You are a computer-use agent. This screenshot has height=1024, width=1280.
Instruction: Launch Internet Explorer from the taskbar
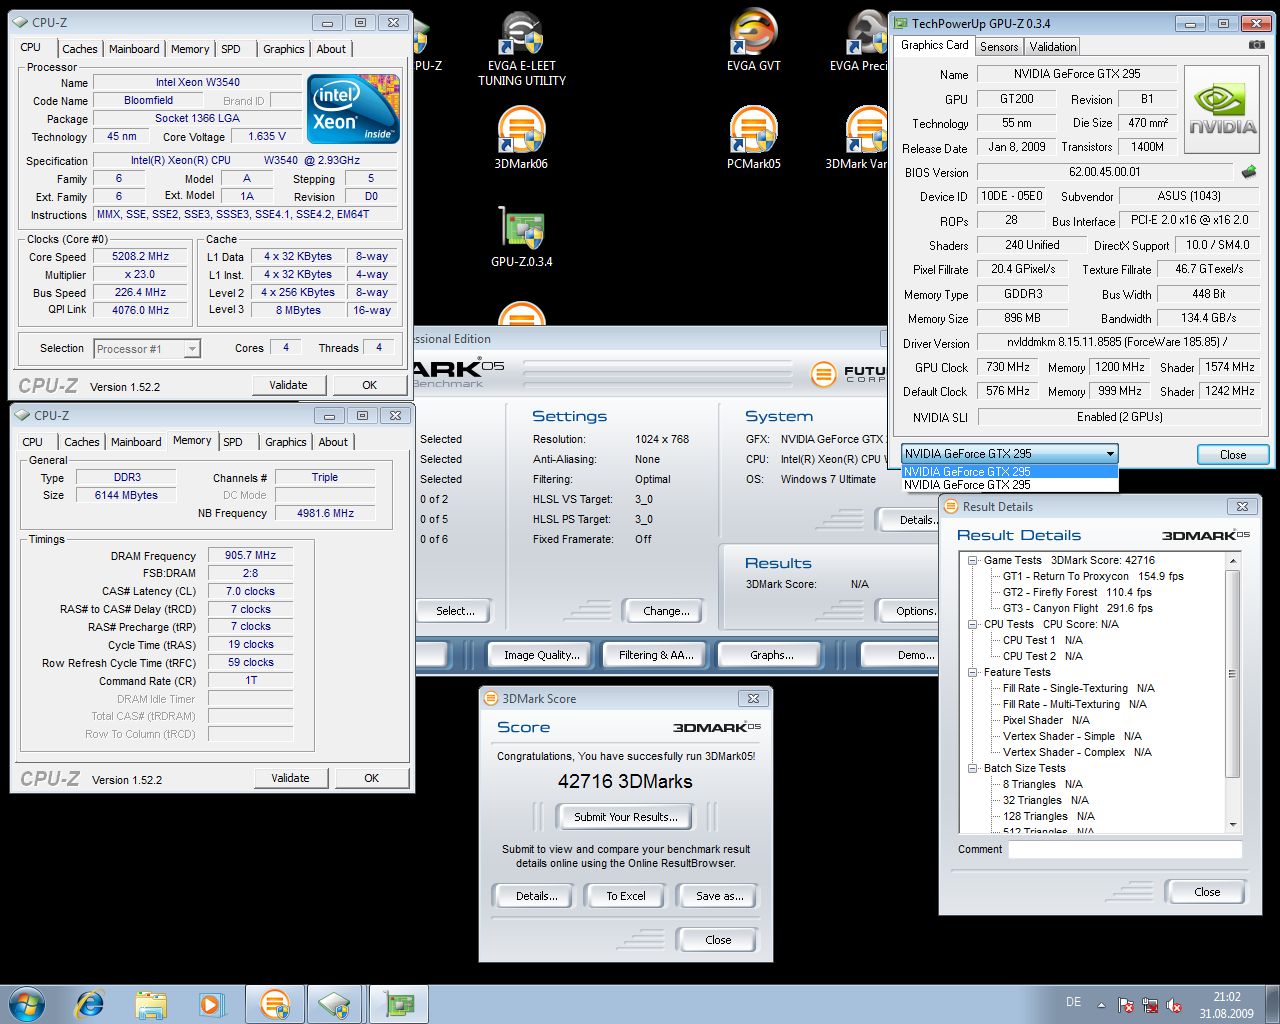click(90, 1004)
